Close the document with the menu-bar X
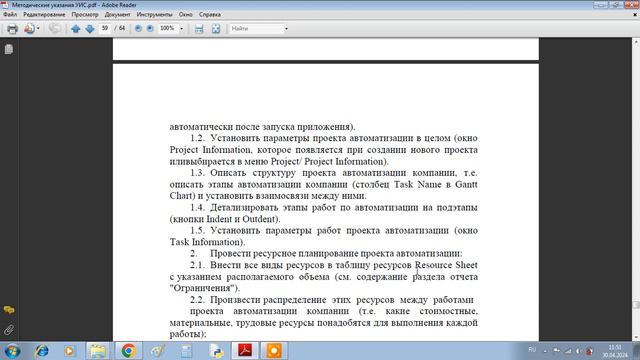This screenshot has height=360, width=640. pos(635,14)
